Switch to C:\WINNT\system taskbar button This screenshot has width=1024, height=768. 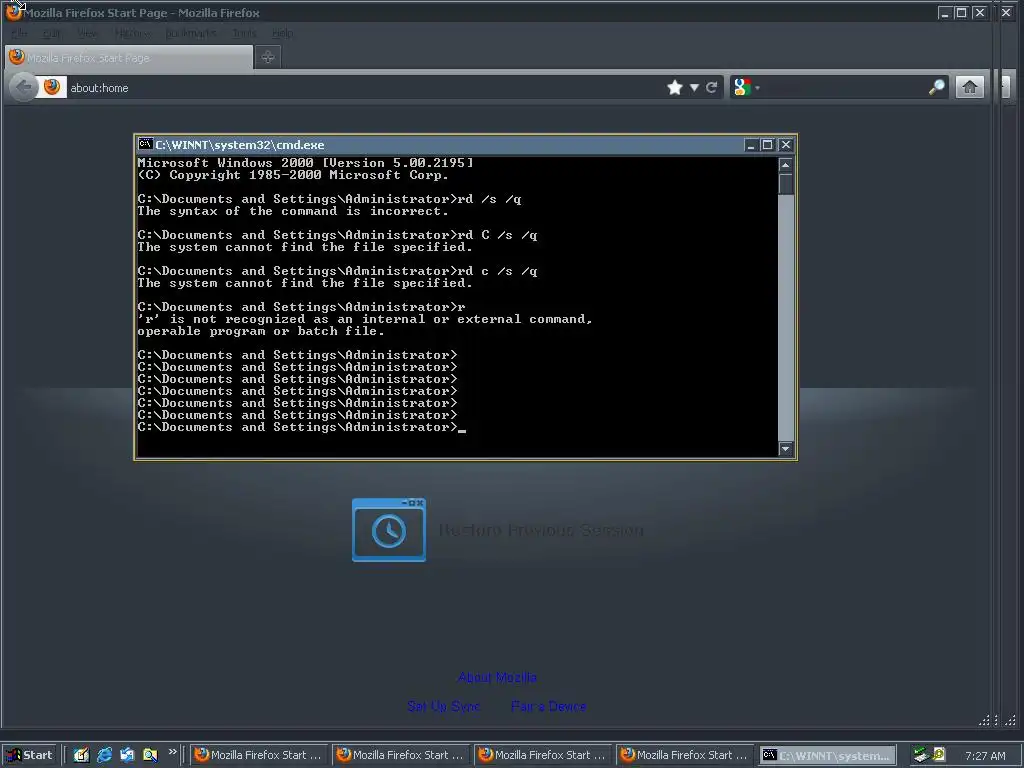click(827, 755)
